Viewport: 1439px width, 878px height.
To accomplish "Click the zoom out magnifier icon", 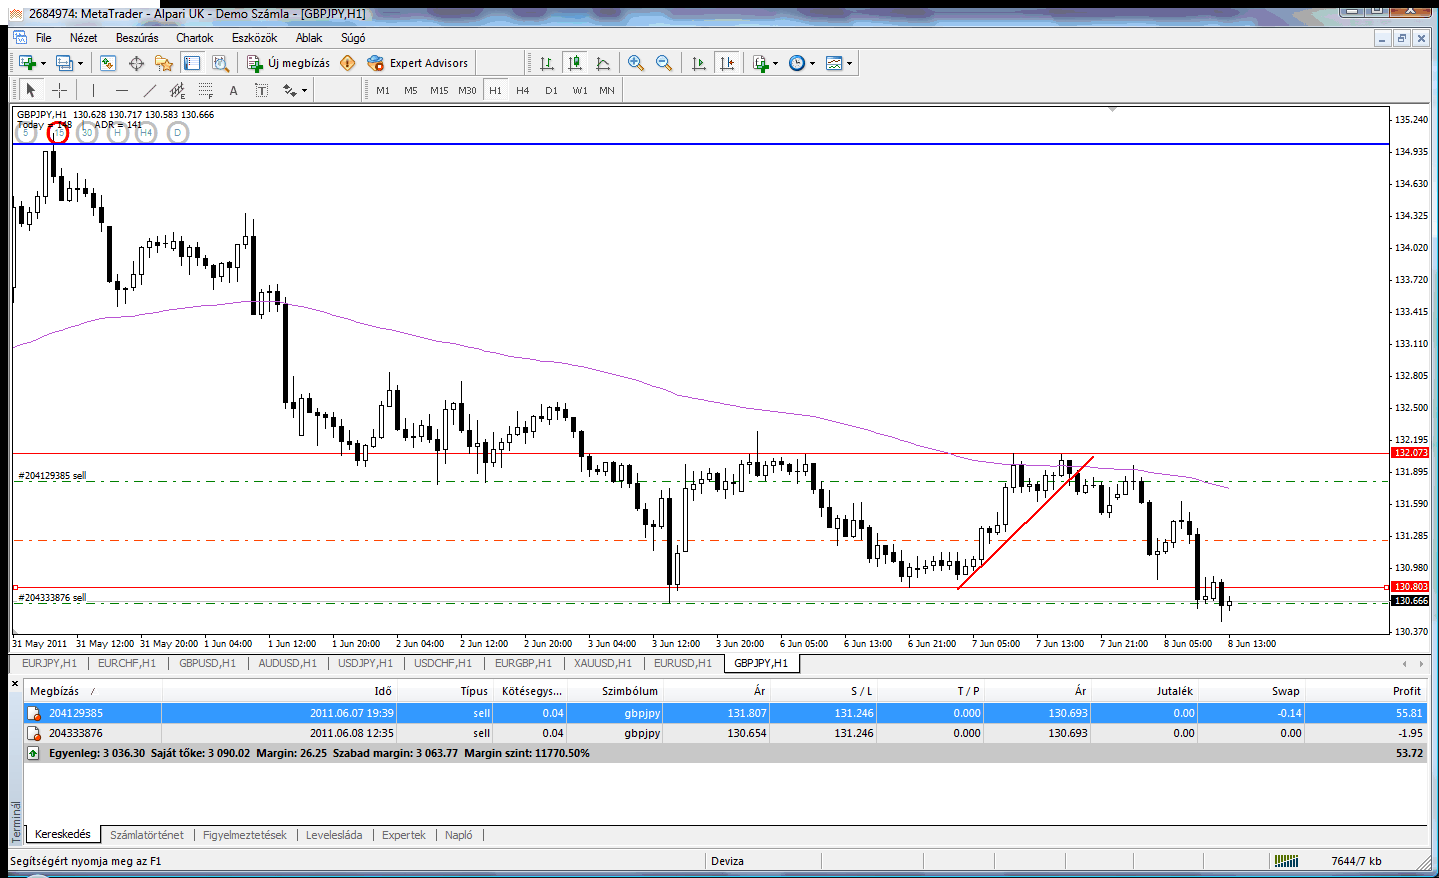I will coord(663,63).
